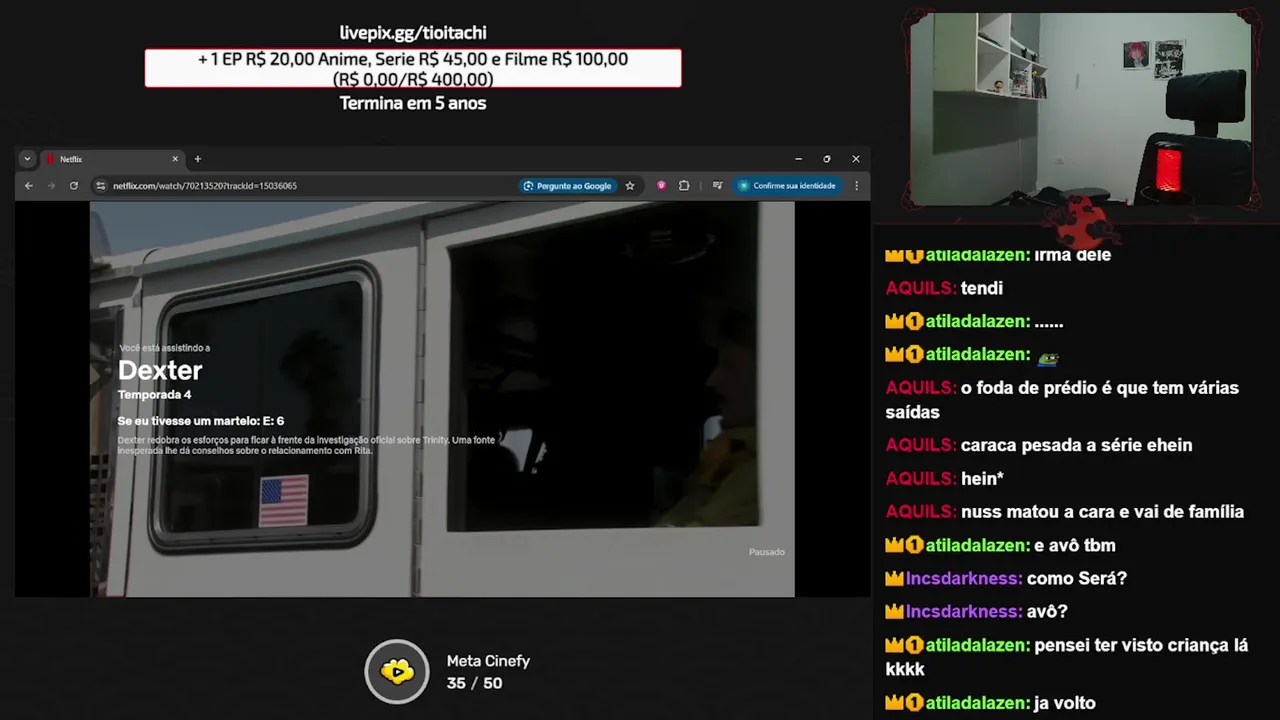Viewport: 1280px width, 720px height.
Task: Open the tab search dropdown in Chrome
Action: click(27, 159)
